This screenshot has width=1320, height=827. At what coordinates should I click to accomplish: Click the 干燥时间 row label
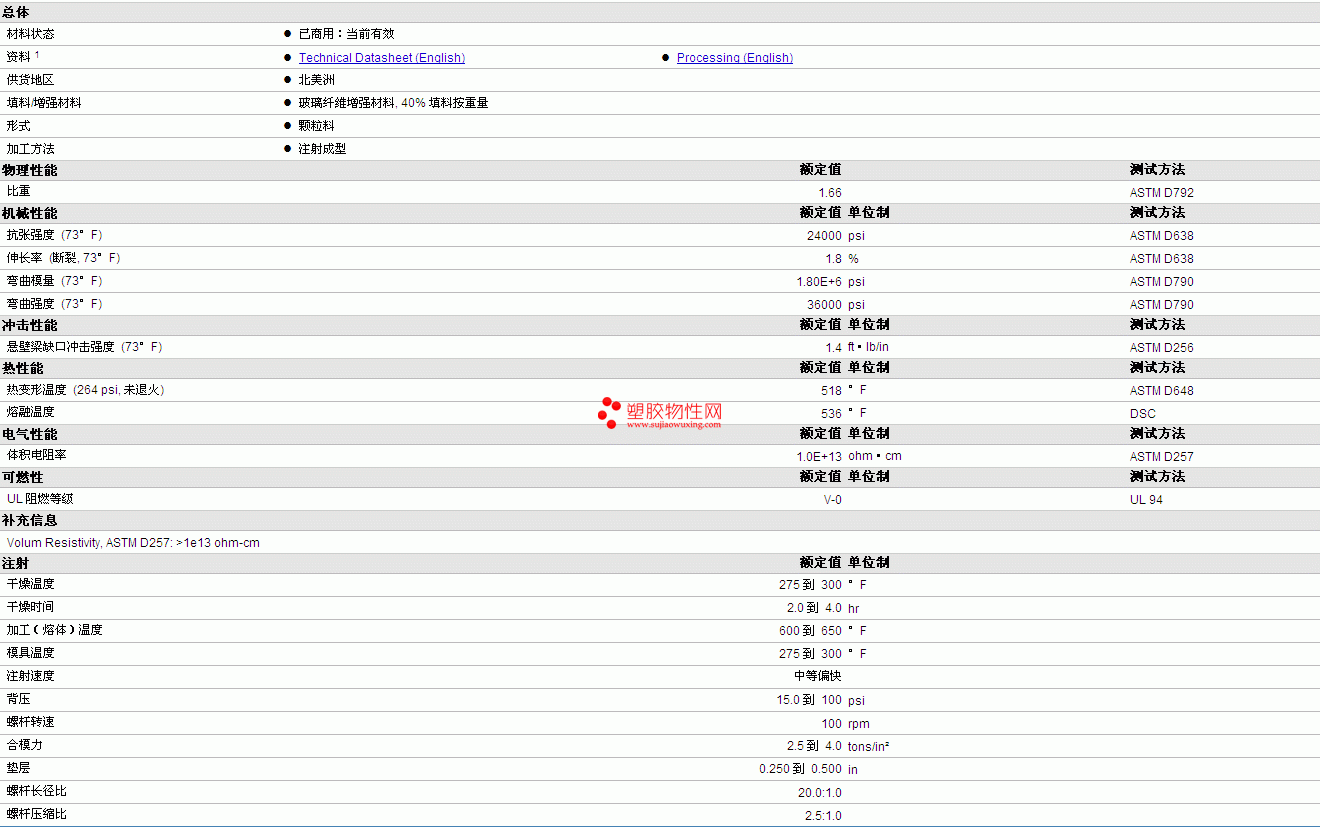[30, 607]
